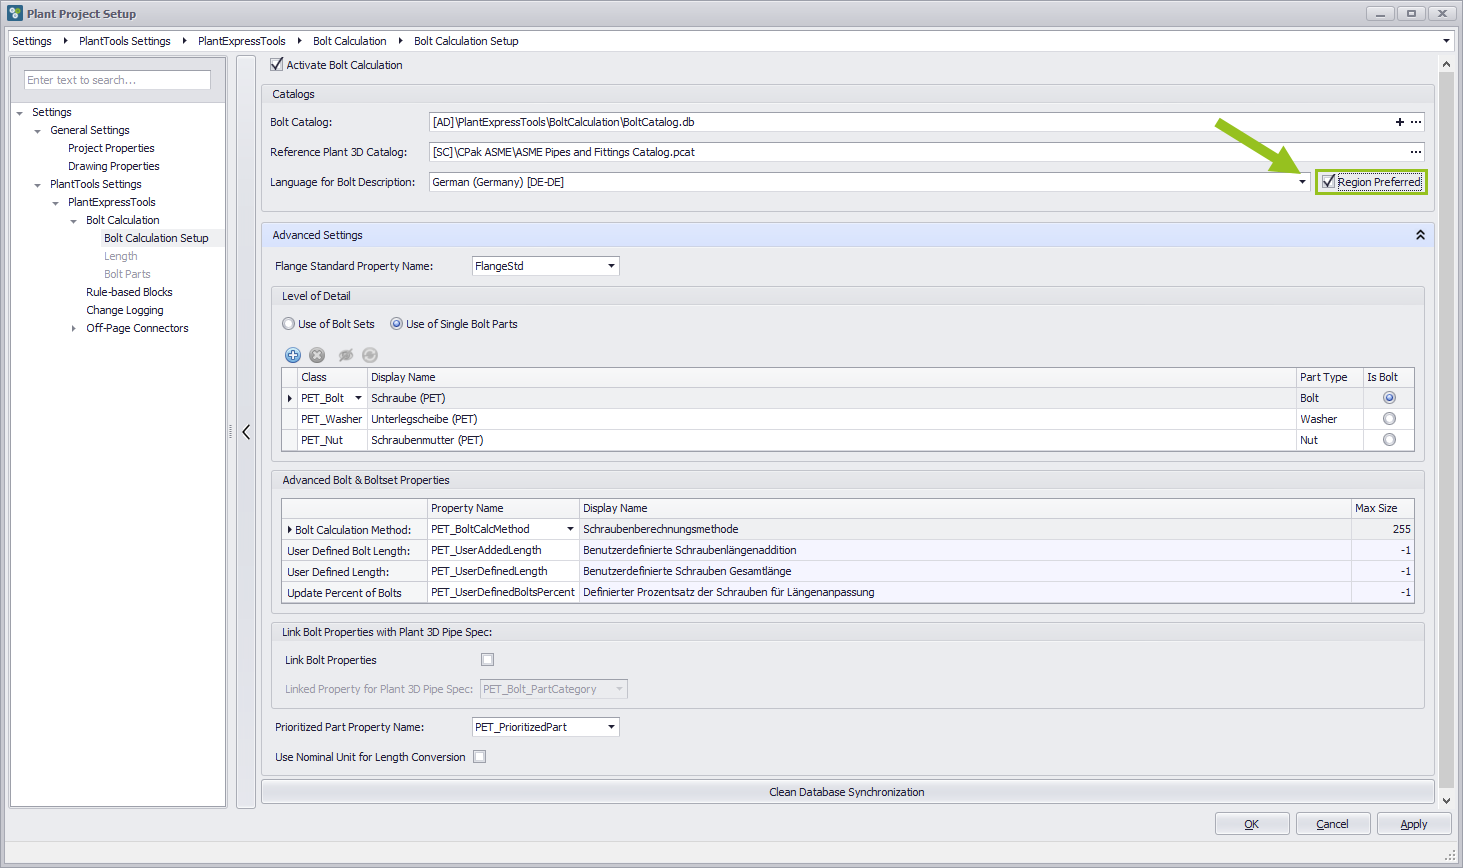1463x868 pixels.
Task: Select Change Logging in the tree
Action: (125, 310)
